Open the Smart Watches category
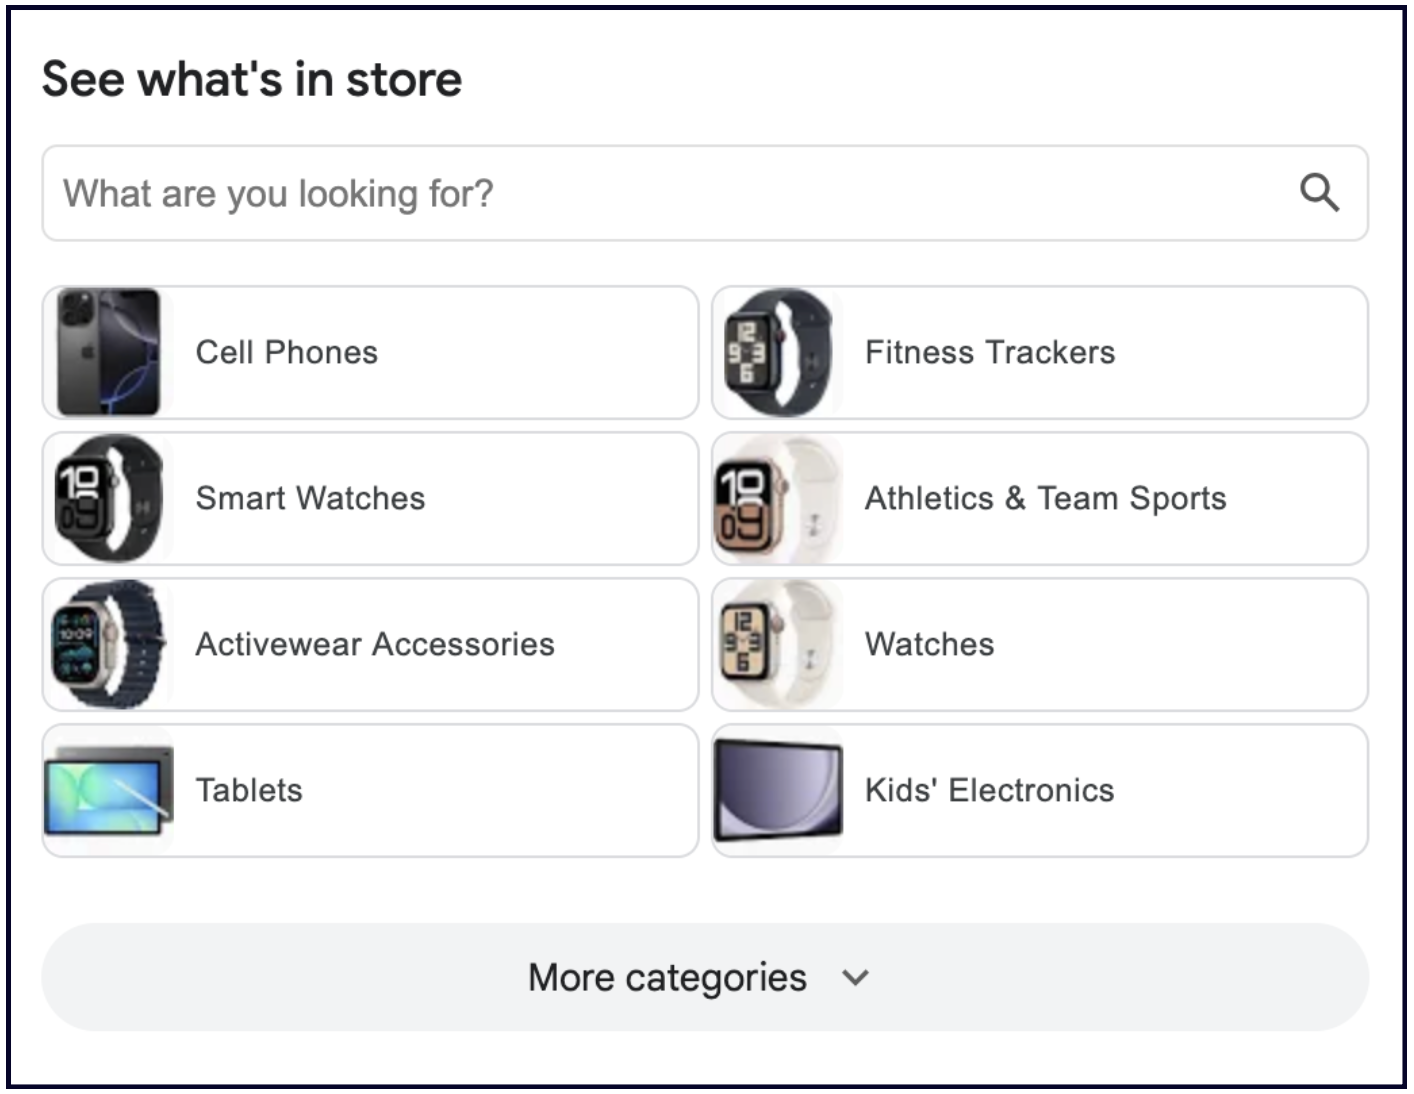 coord(310,499)
